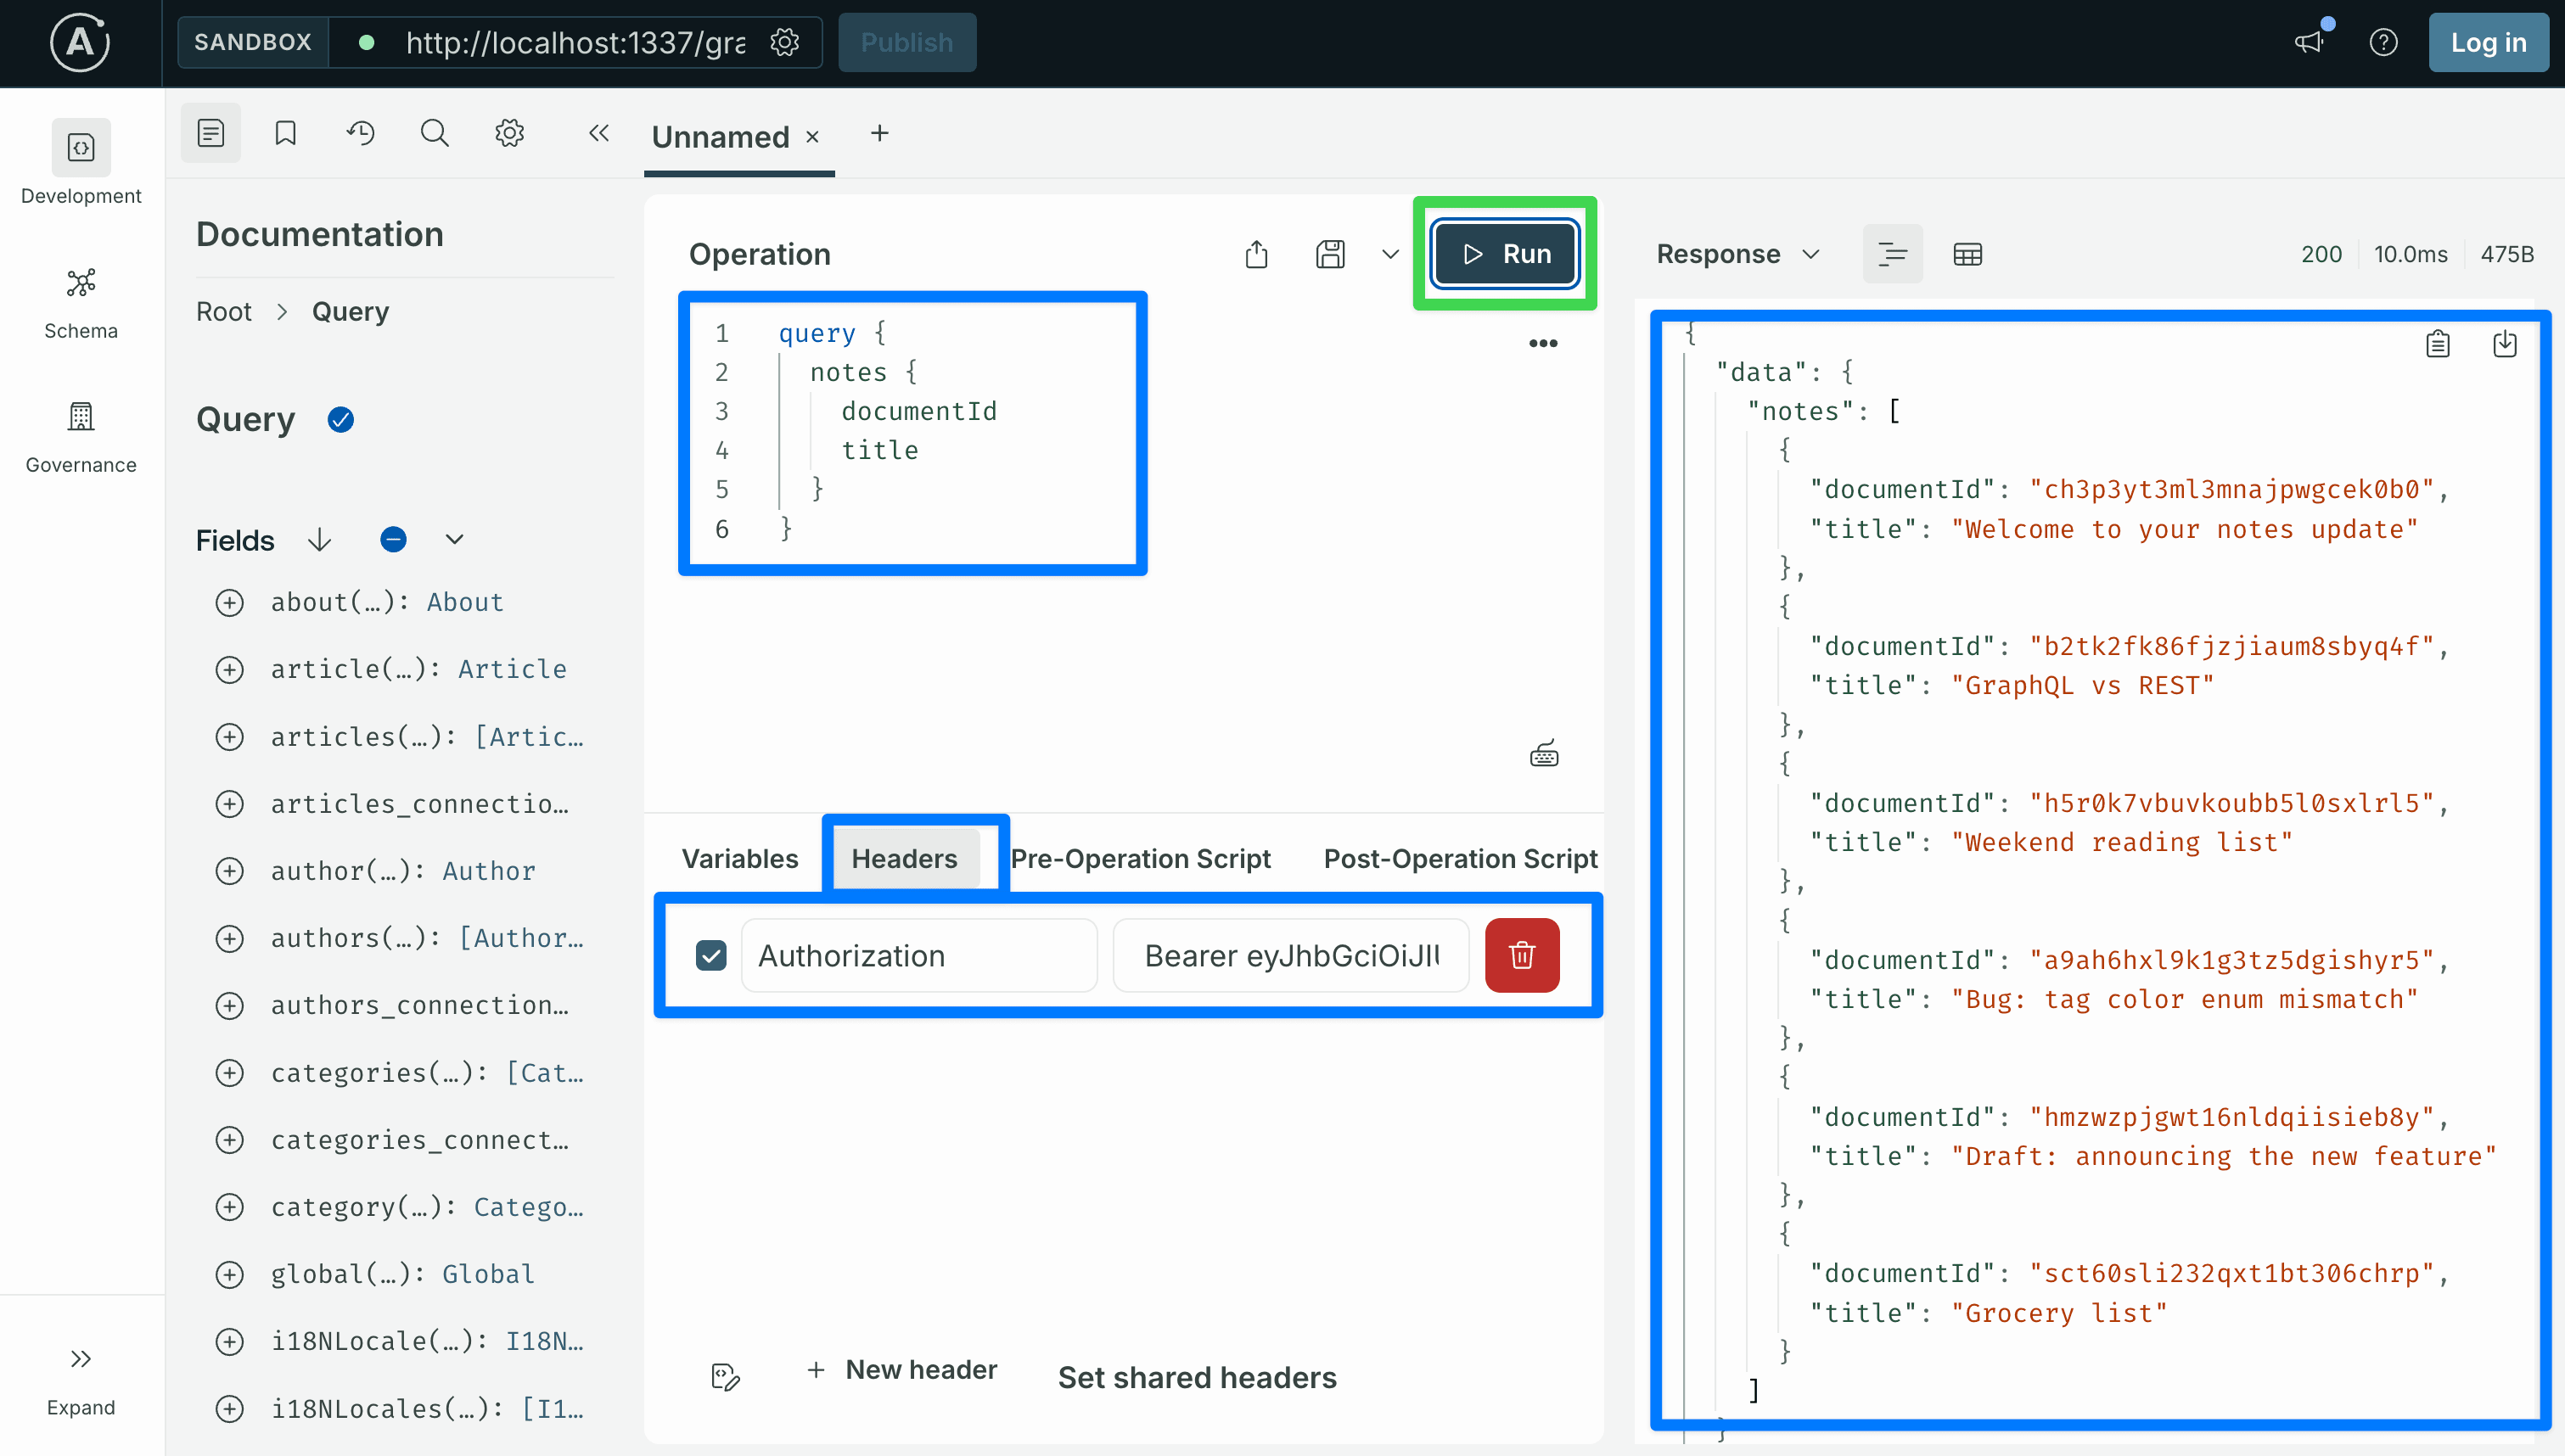Open the operation history panel

coord(360,133)
